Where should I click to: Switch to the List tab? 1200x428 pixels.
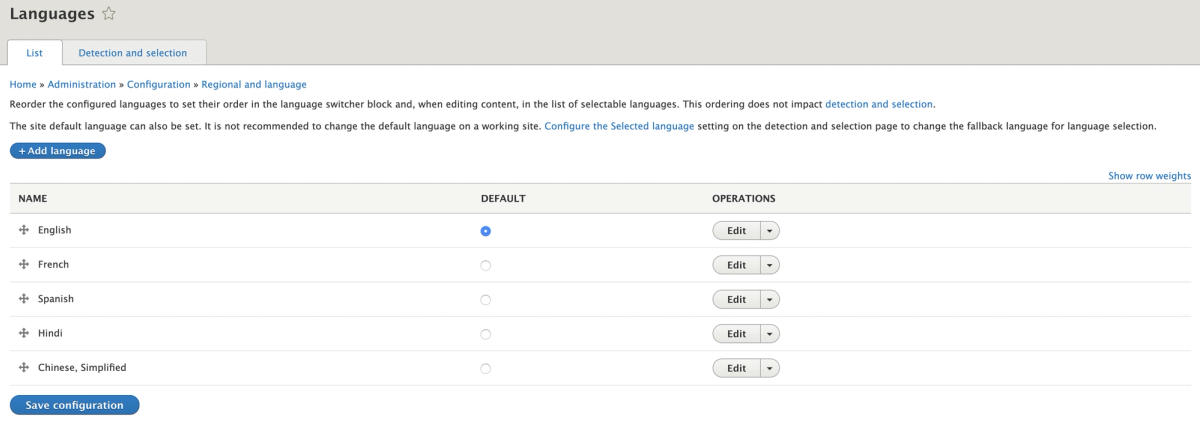[x=34, y=53]
